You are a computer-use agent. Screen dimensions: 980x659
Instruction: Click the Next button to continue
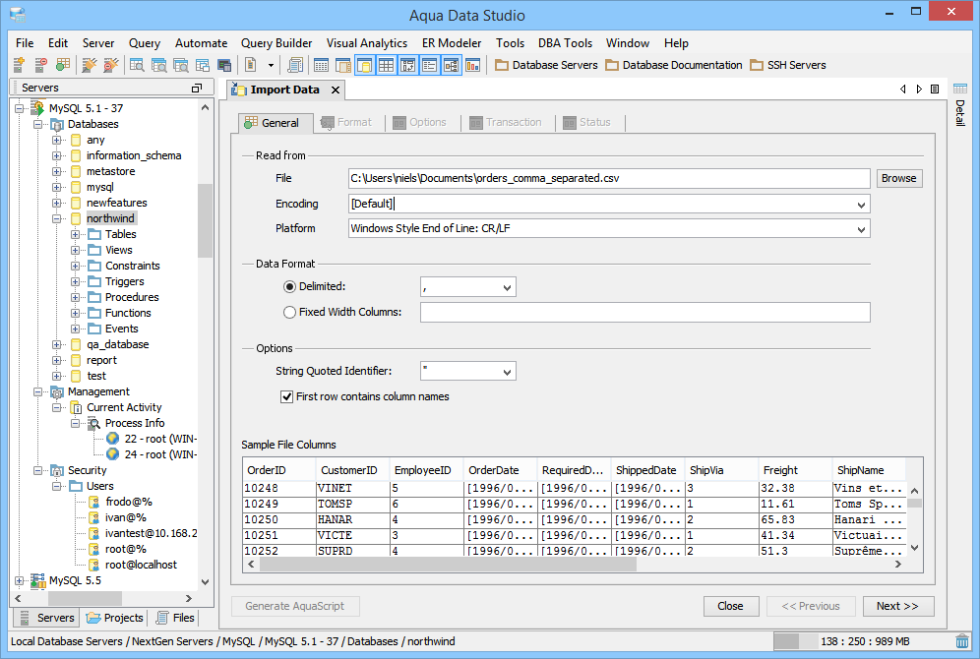897,606
